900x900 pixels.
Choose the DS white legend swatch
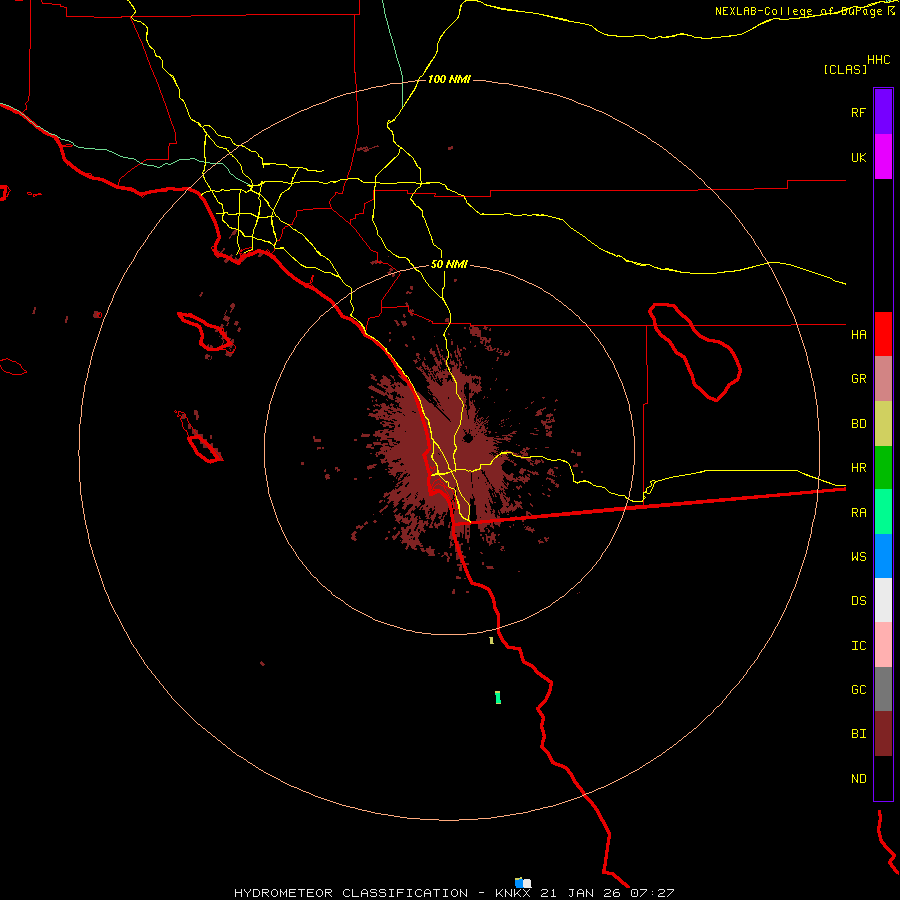[883, 600]
